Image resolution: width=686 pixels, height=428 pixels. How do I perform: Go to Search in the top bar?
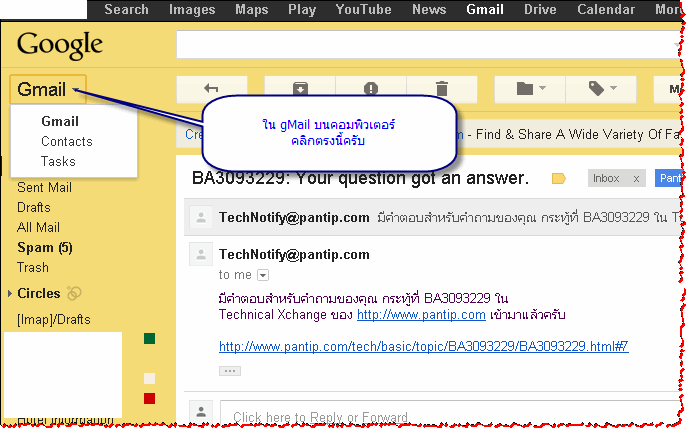126,10
